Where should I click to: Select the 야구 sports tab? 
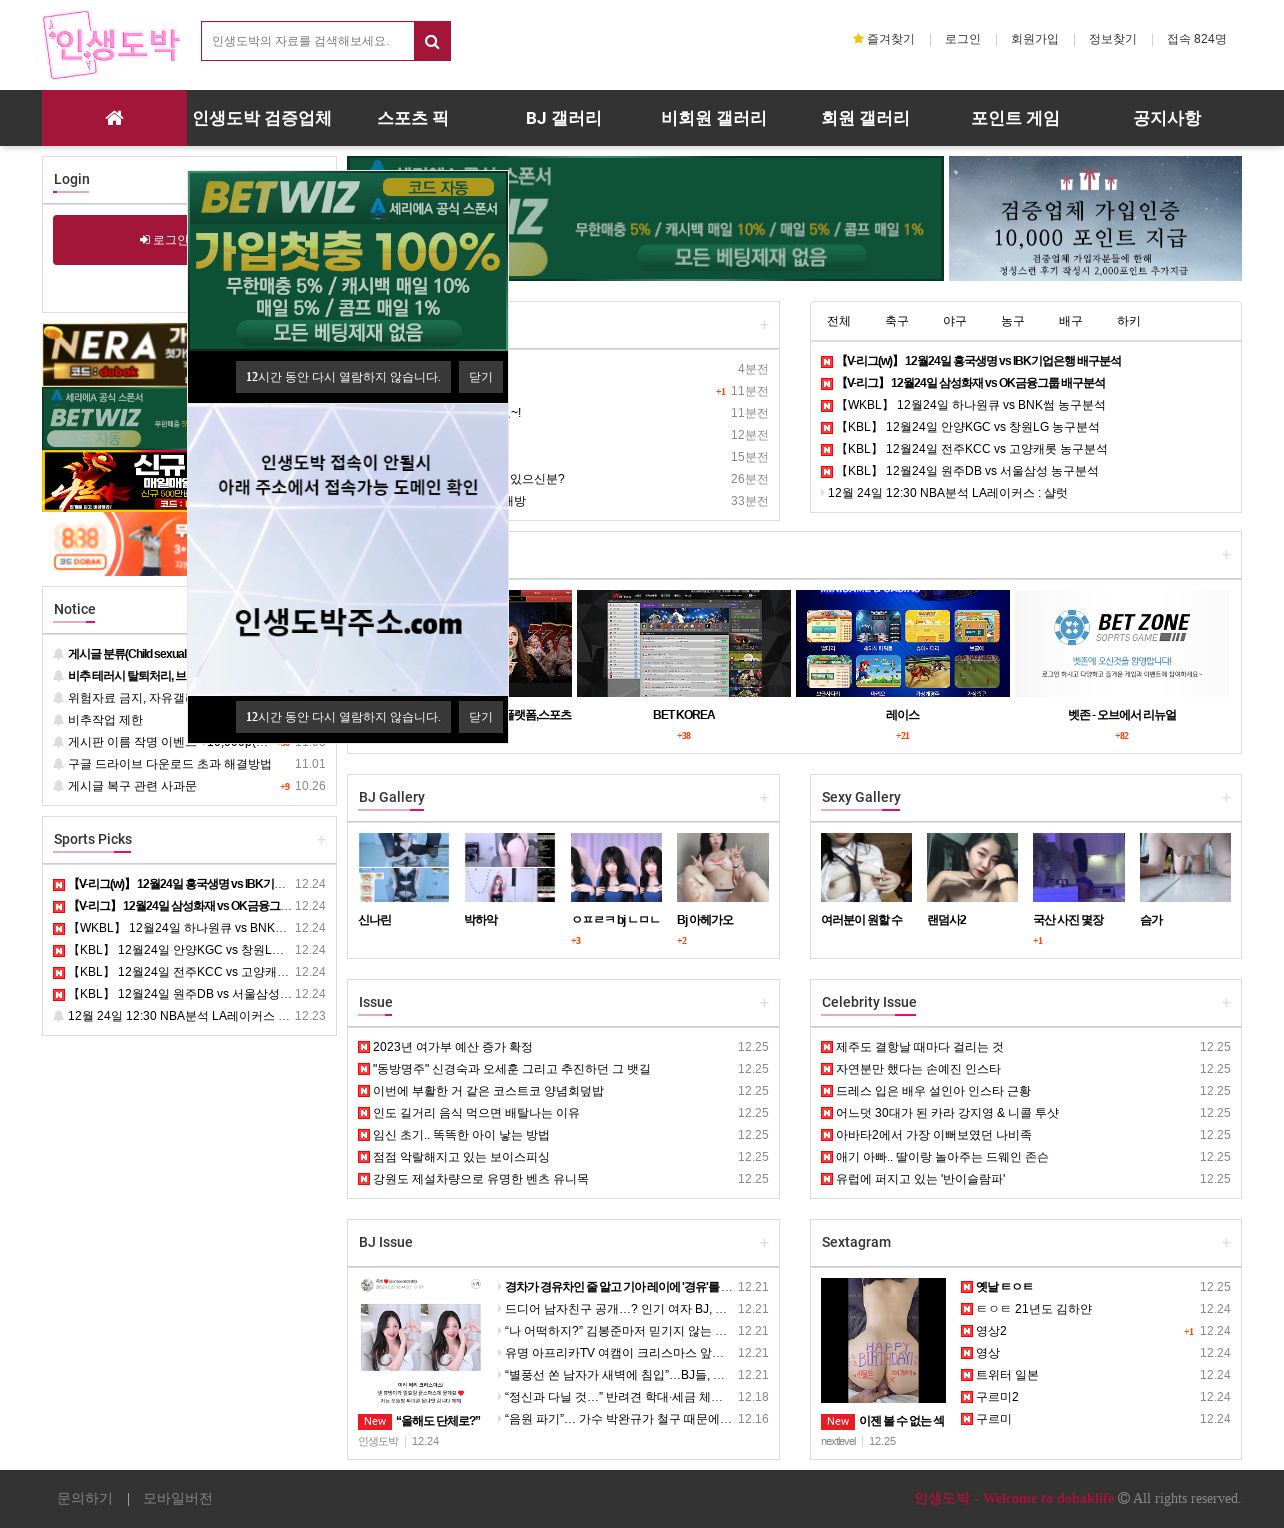tap(955, 321)
